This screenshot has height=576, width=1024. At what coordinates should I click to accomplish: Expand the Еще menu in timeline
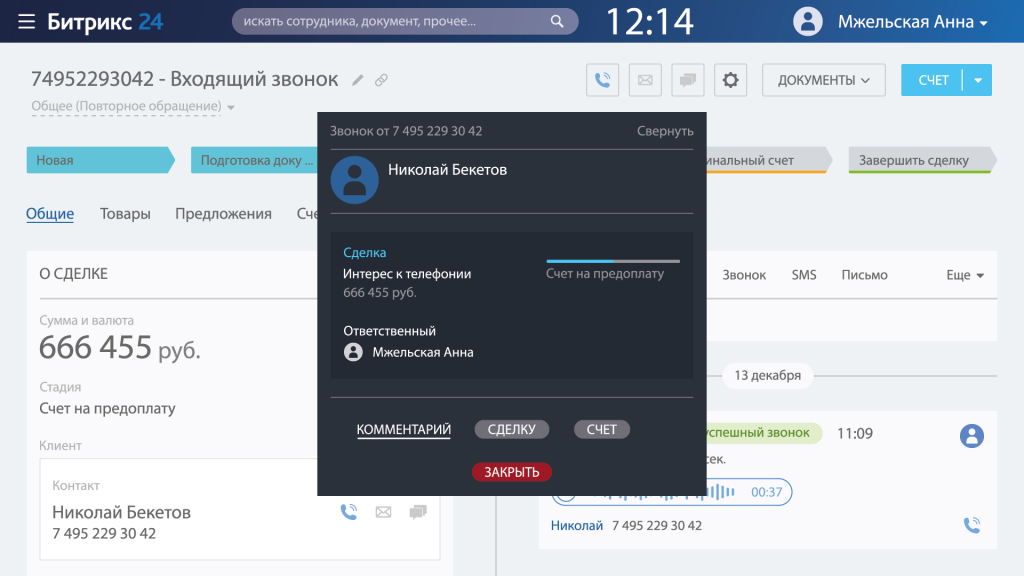point(965,275)
